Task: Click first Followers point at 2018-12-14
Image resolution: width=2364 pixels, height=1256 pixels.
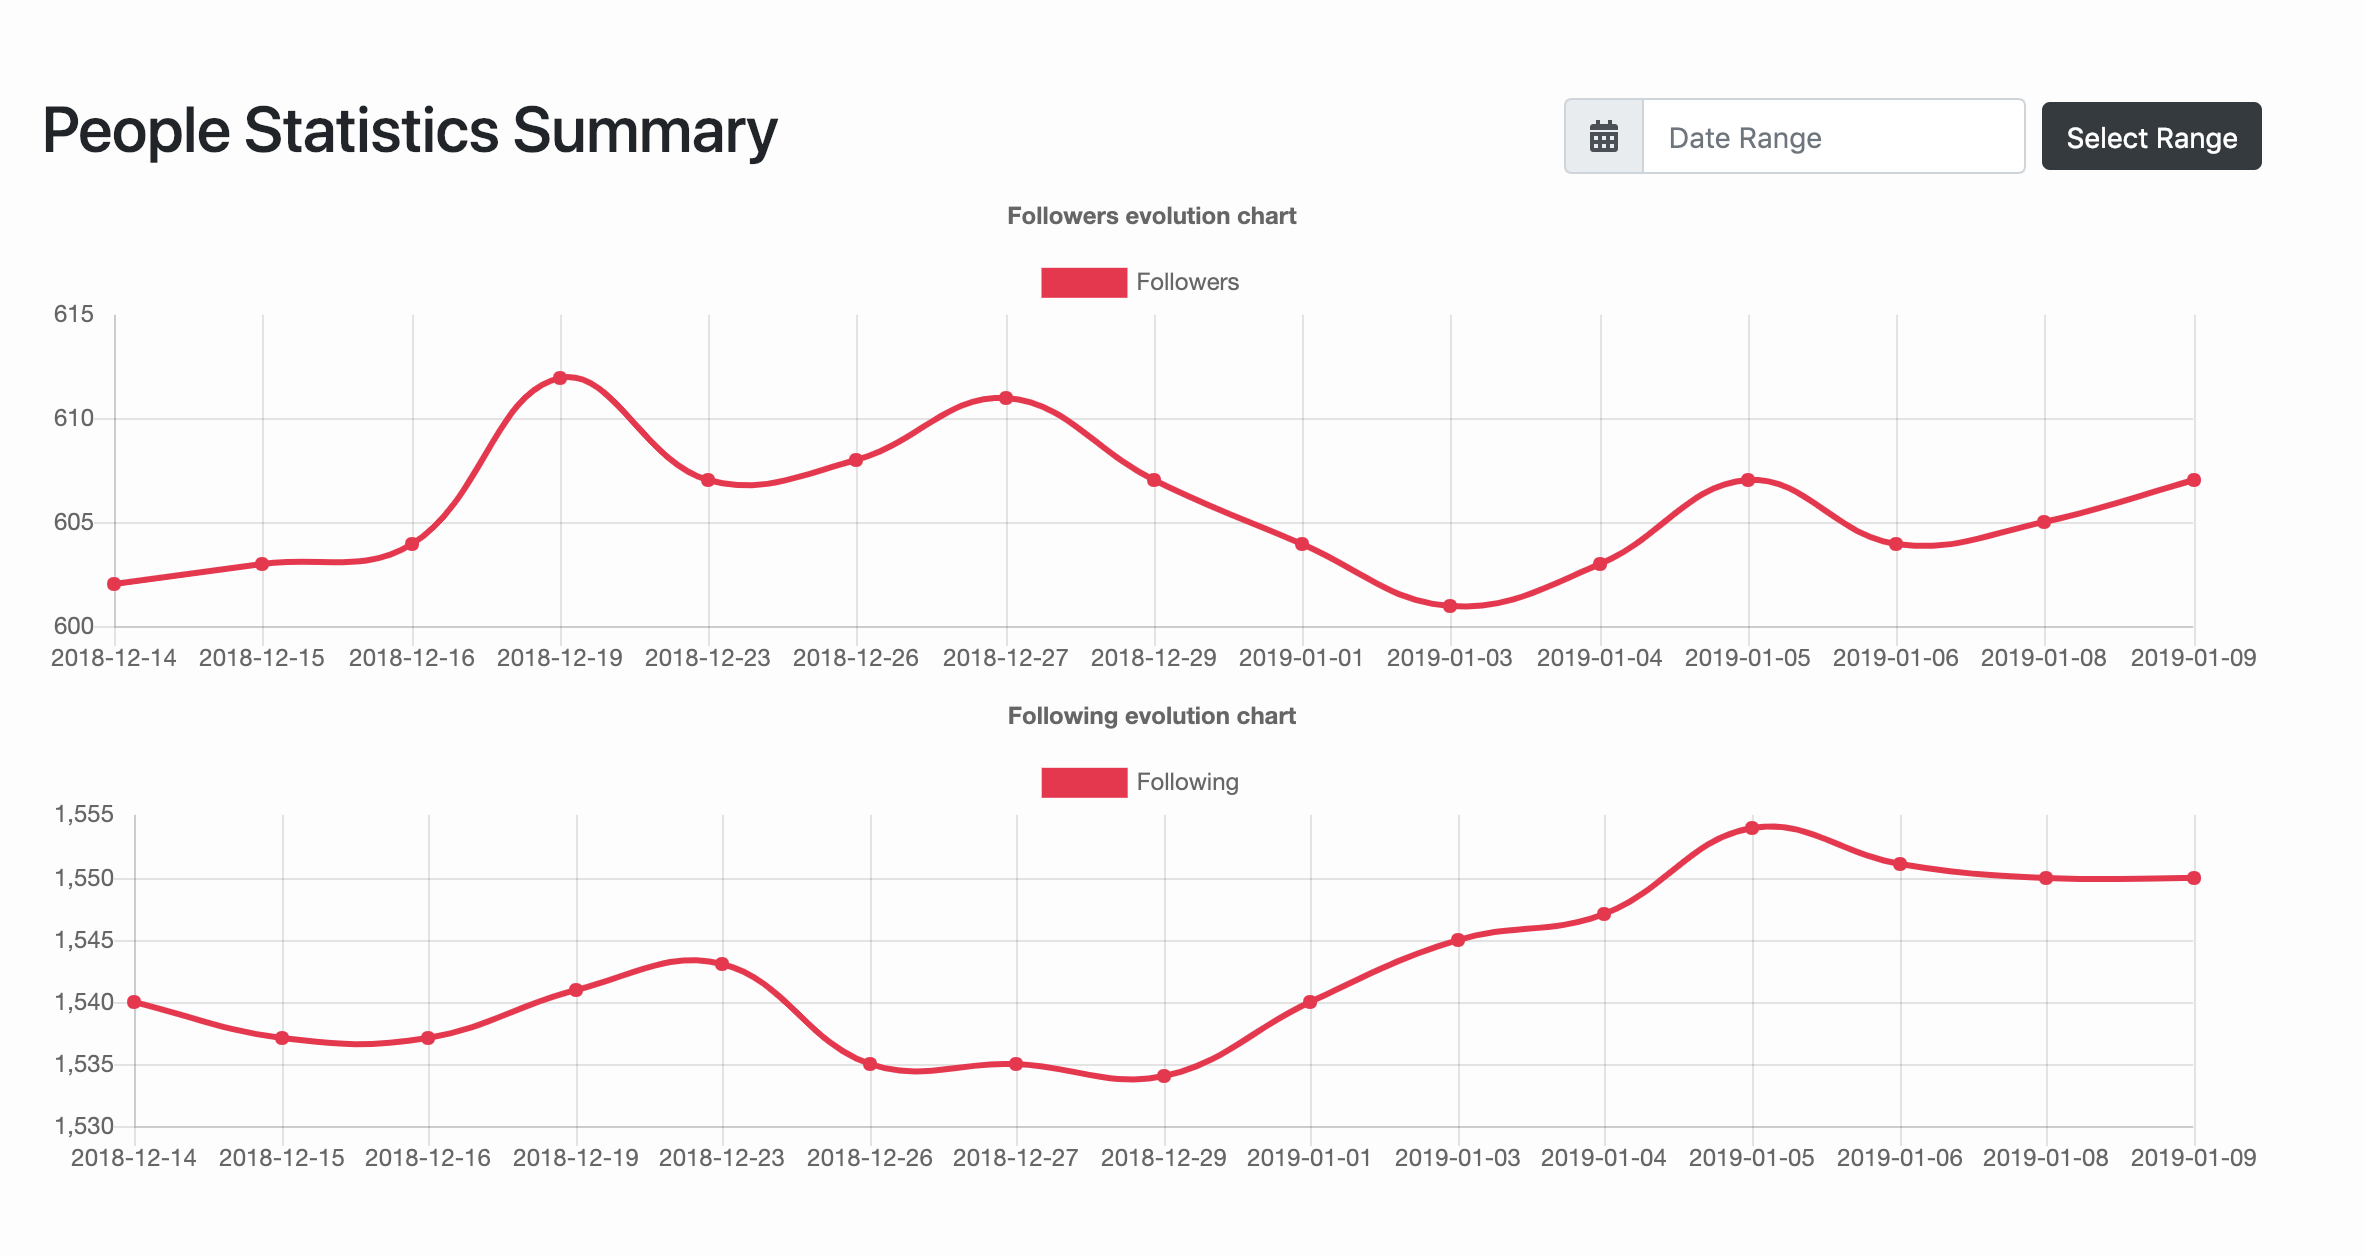Action: tap(114, 584)
